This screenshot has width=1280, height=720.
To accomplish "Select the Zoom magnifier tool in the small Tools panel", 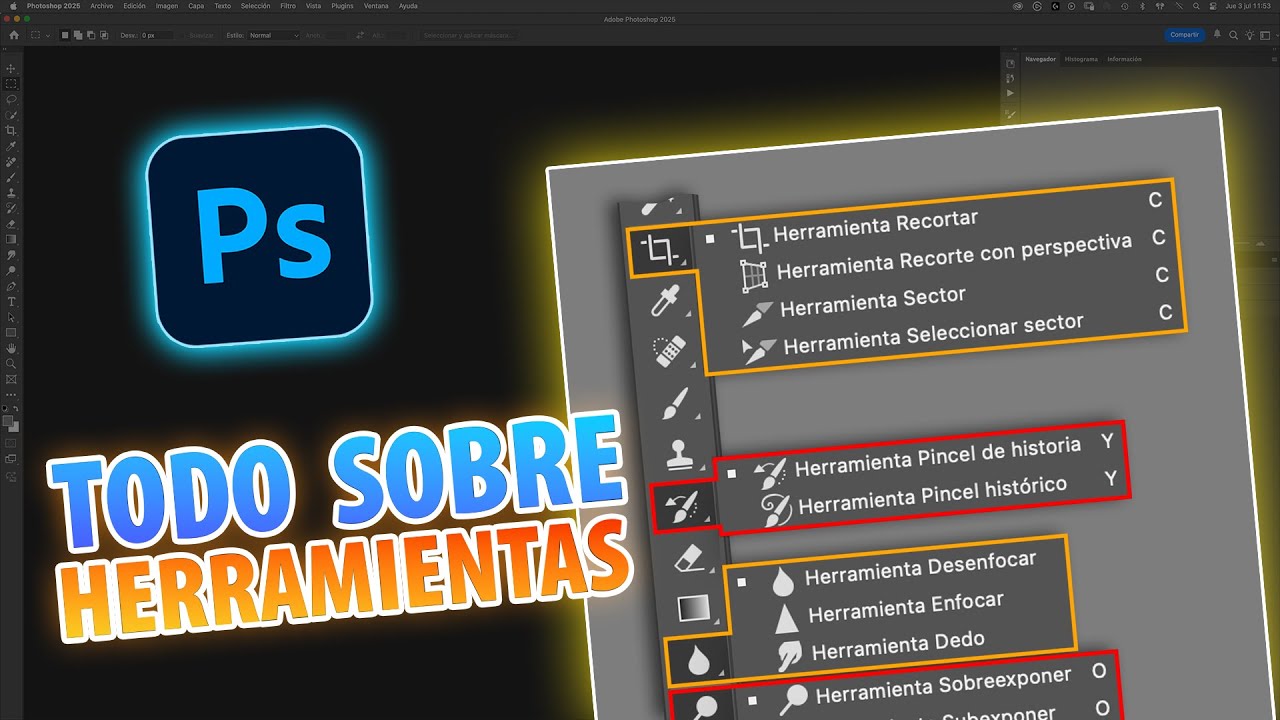I will [x=11, y=363].
